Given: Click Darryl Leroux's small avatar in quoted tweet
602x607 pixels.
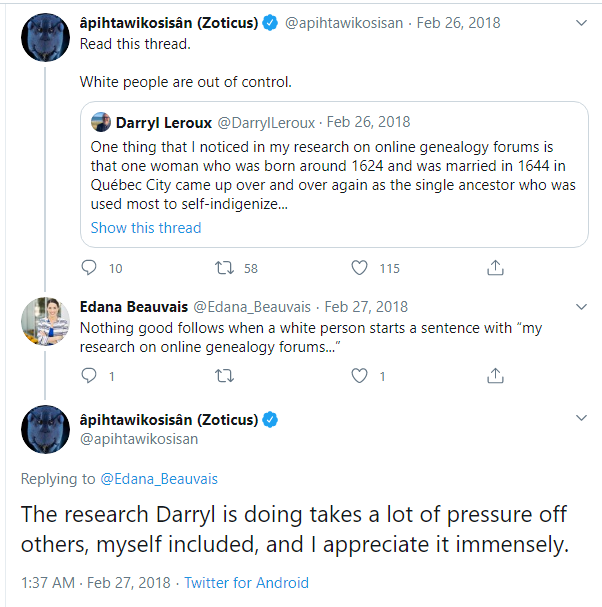Looking at the screenshot, I should point(101,122).
